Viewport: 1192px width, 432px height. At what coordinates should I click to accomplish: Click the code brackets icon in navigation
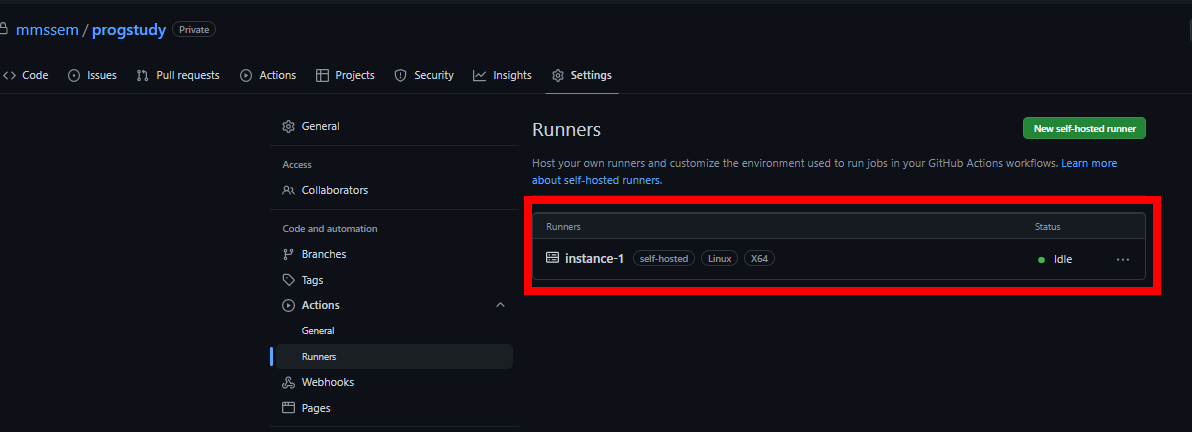(9, 75)
